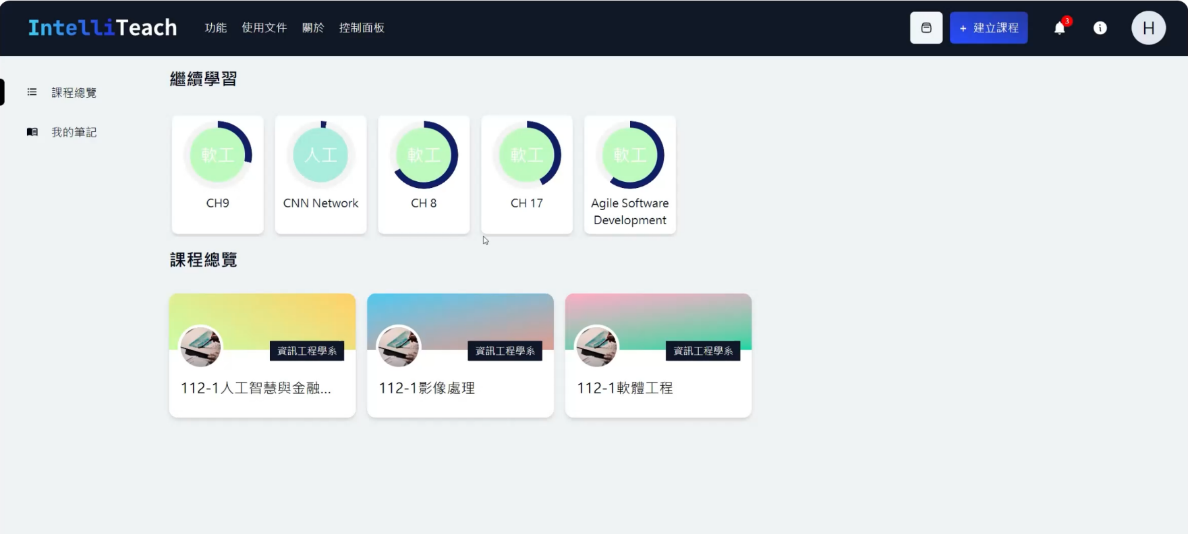Open the 112-1人工智慧與金融 course card
The height and width of the screenshot is (534, 1188).
(262, 355)
